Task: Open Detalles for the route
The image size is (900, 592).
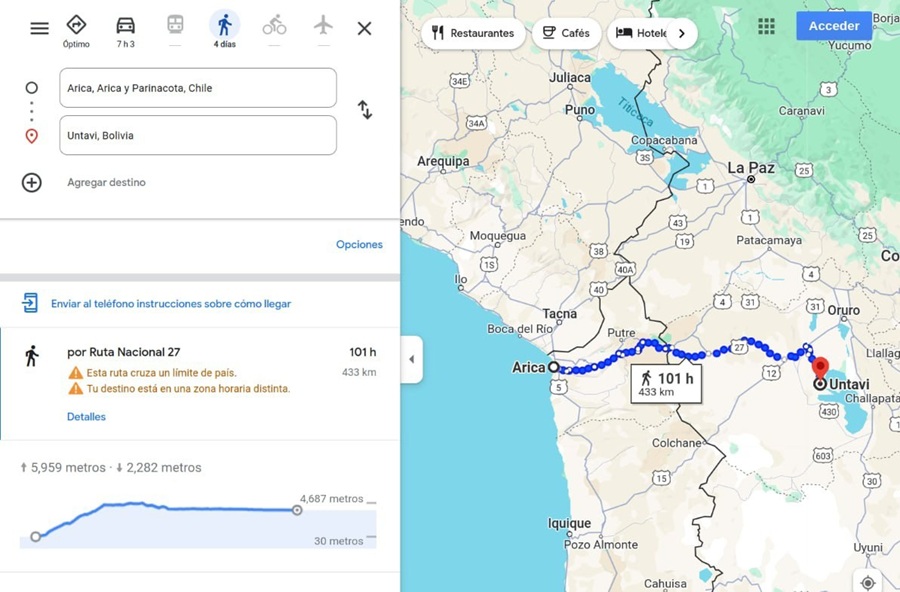Action: coord(86,416)
